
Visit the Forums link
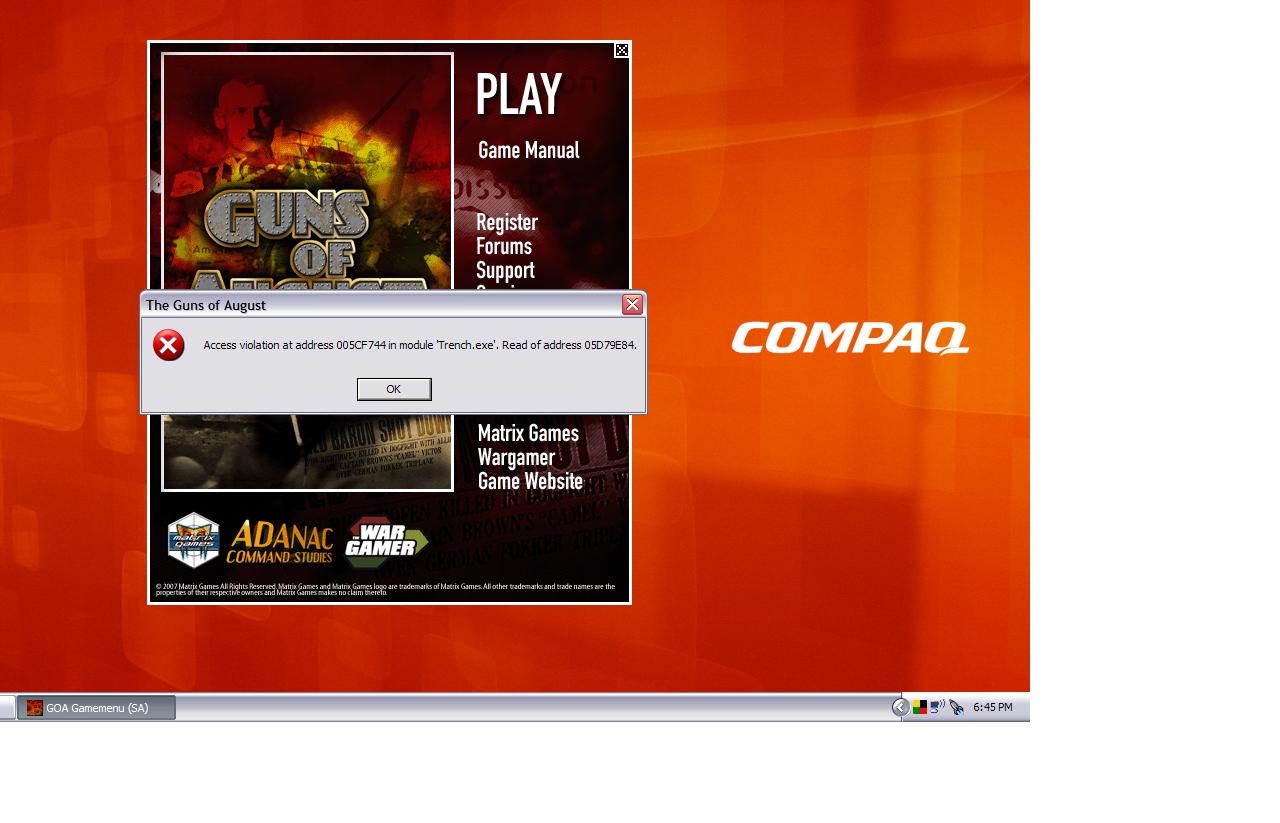click(x=504, y=246)
